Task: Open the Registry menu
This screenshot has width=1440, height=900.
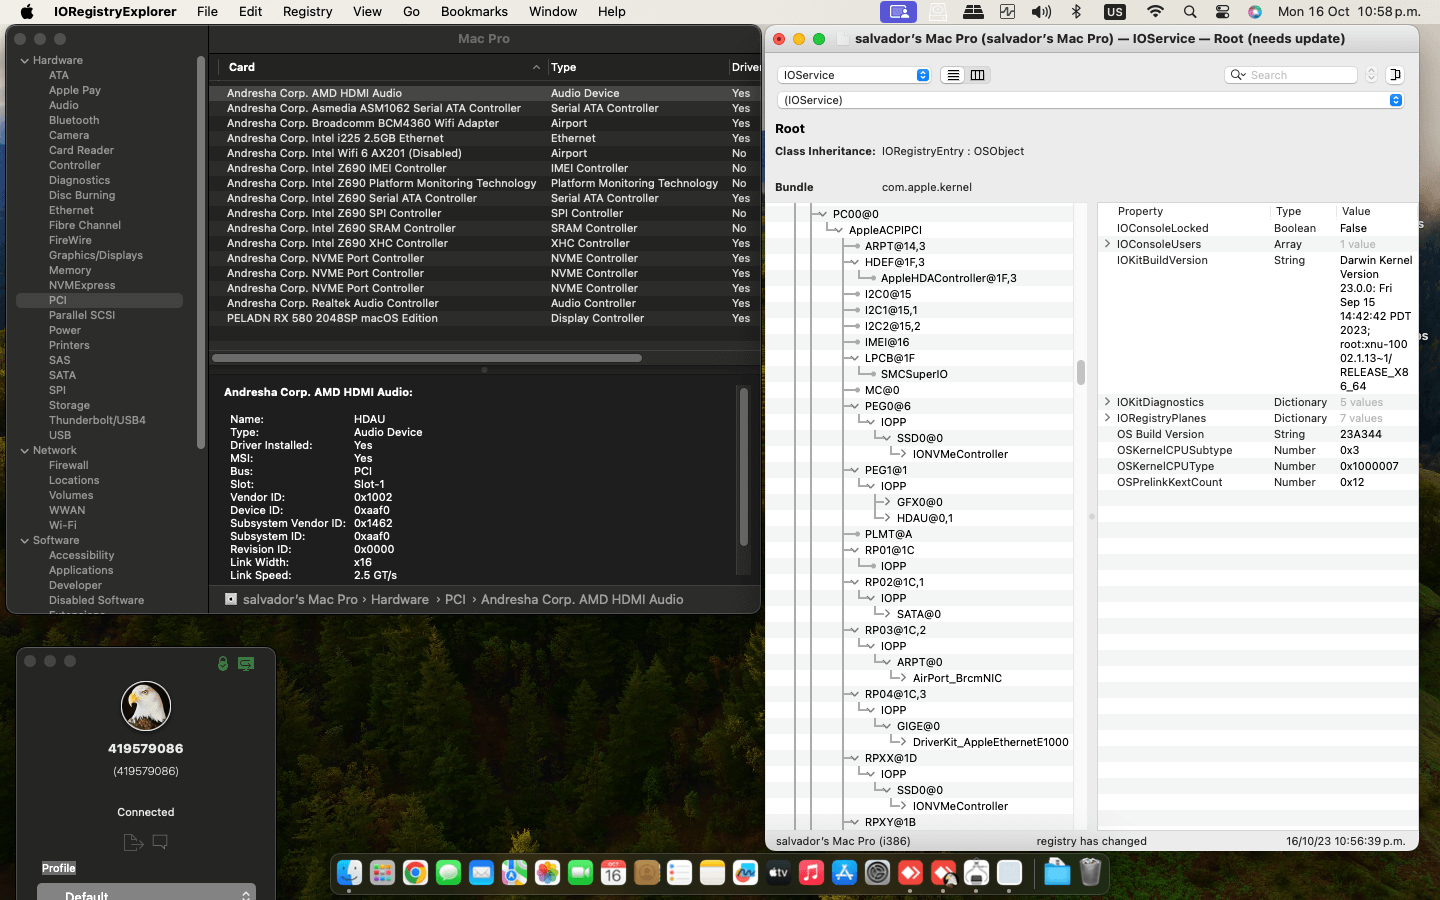Action: tap(307, 12)
